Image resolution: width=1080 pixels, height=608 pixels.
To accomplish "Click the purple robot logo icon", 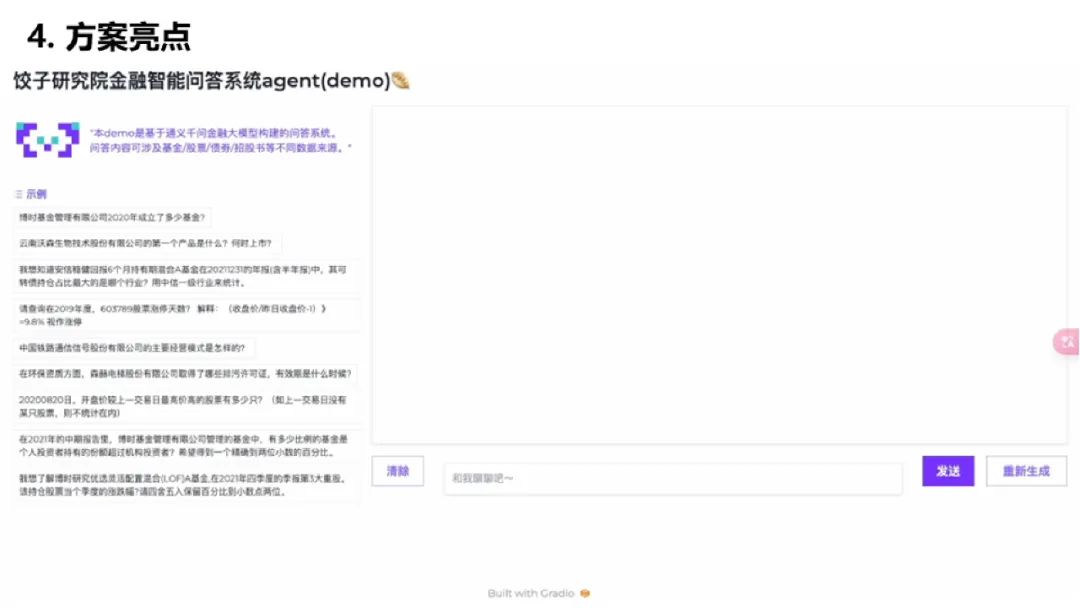I will point(48,140).
